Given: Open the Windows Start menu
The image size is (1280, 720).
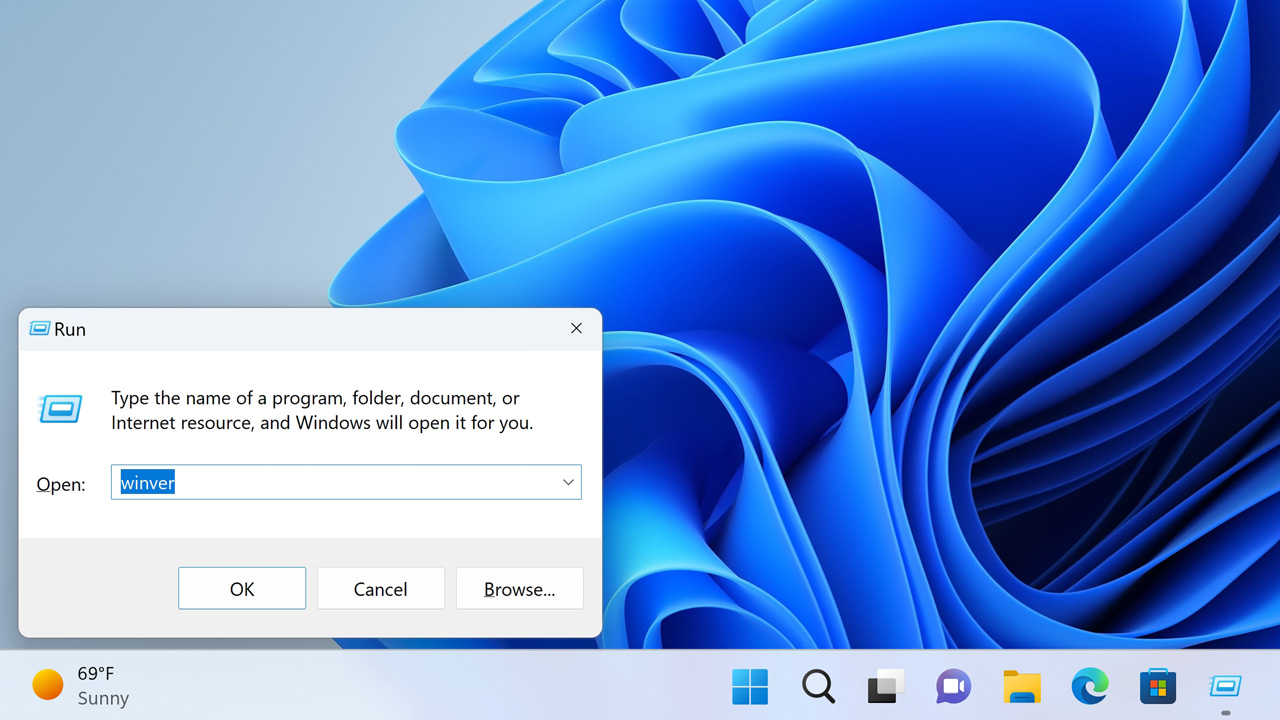Looking at the screenshot, I should [750, 687].
